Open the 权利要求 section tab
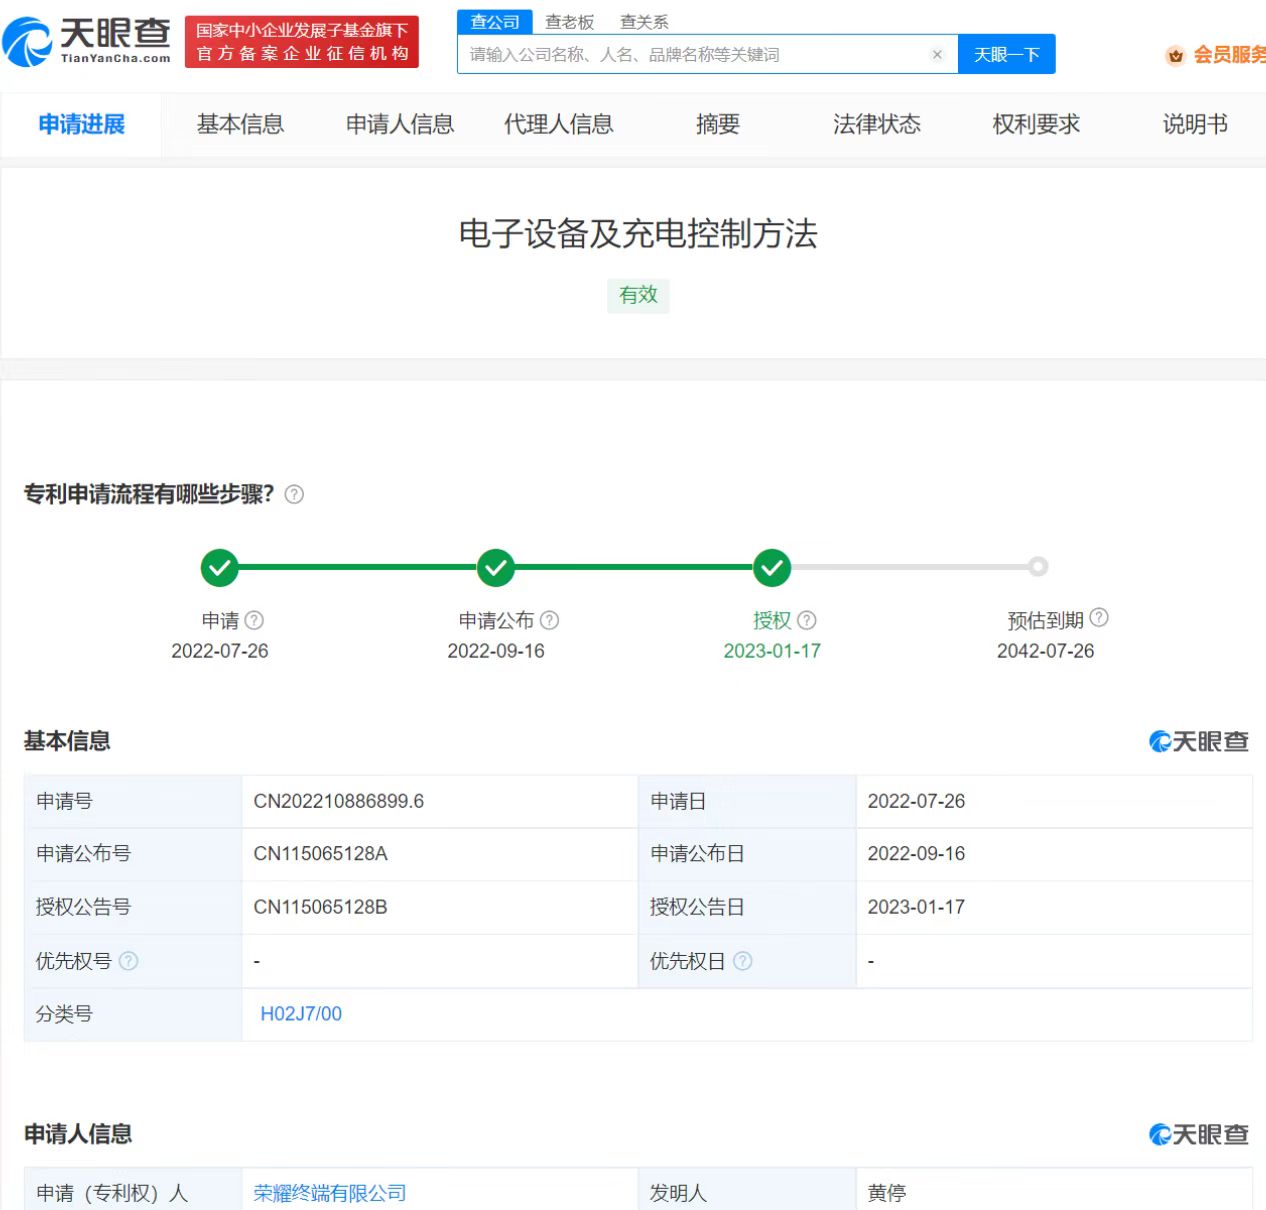The width and height of the screenshot is (1266, 1210). click(x=1036, y=124)
